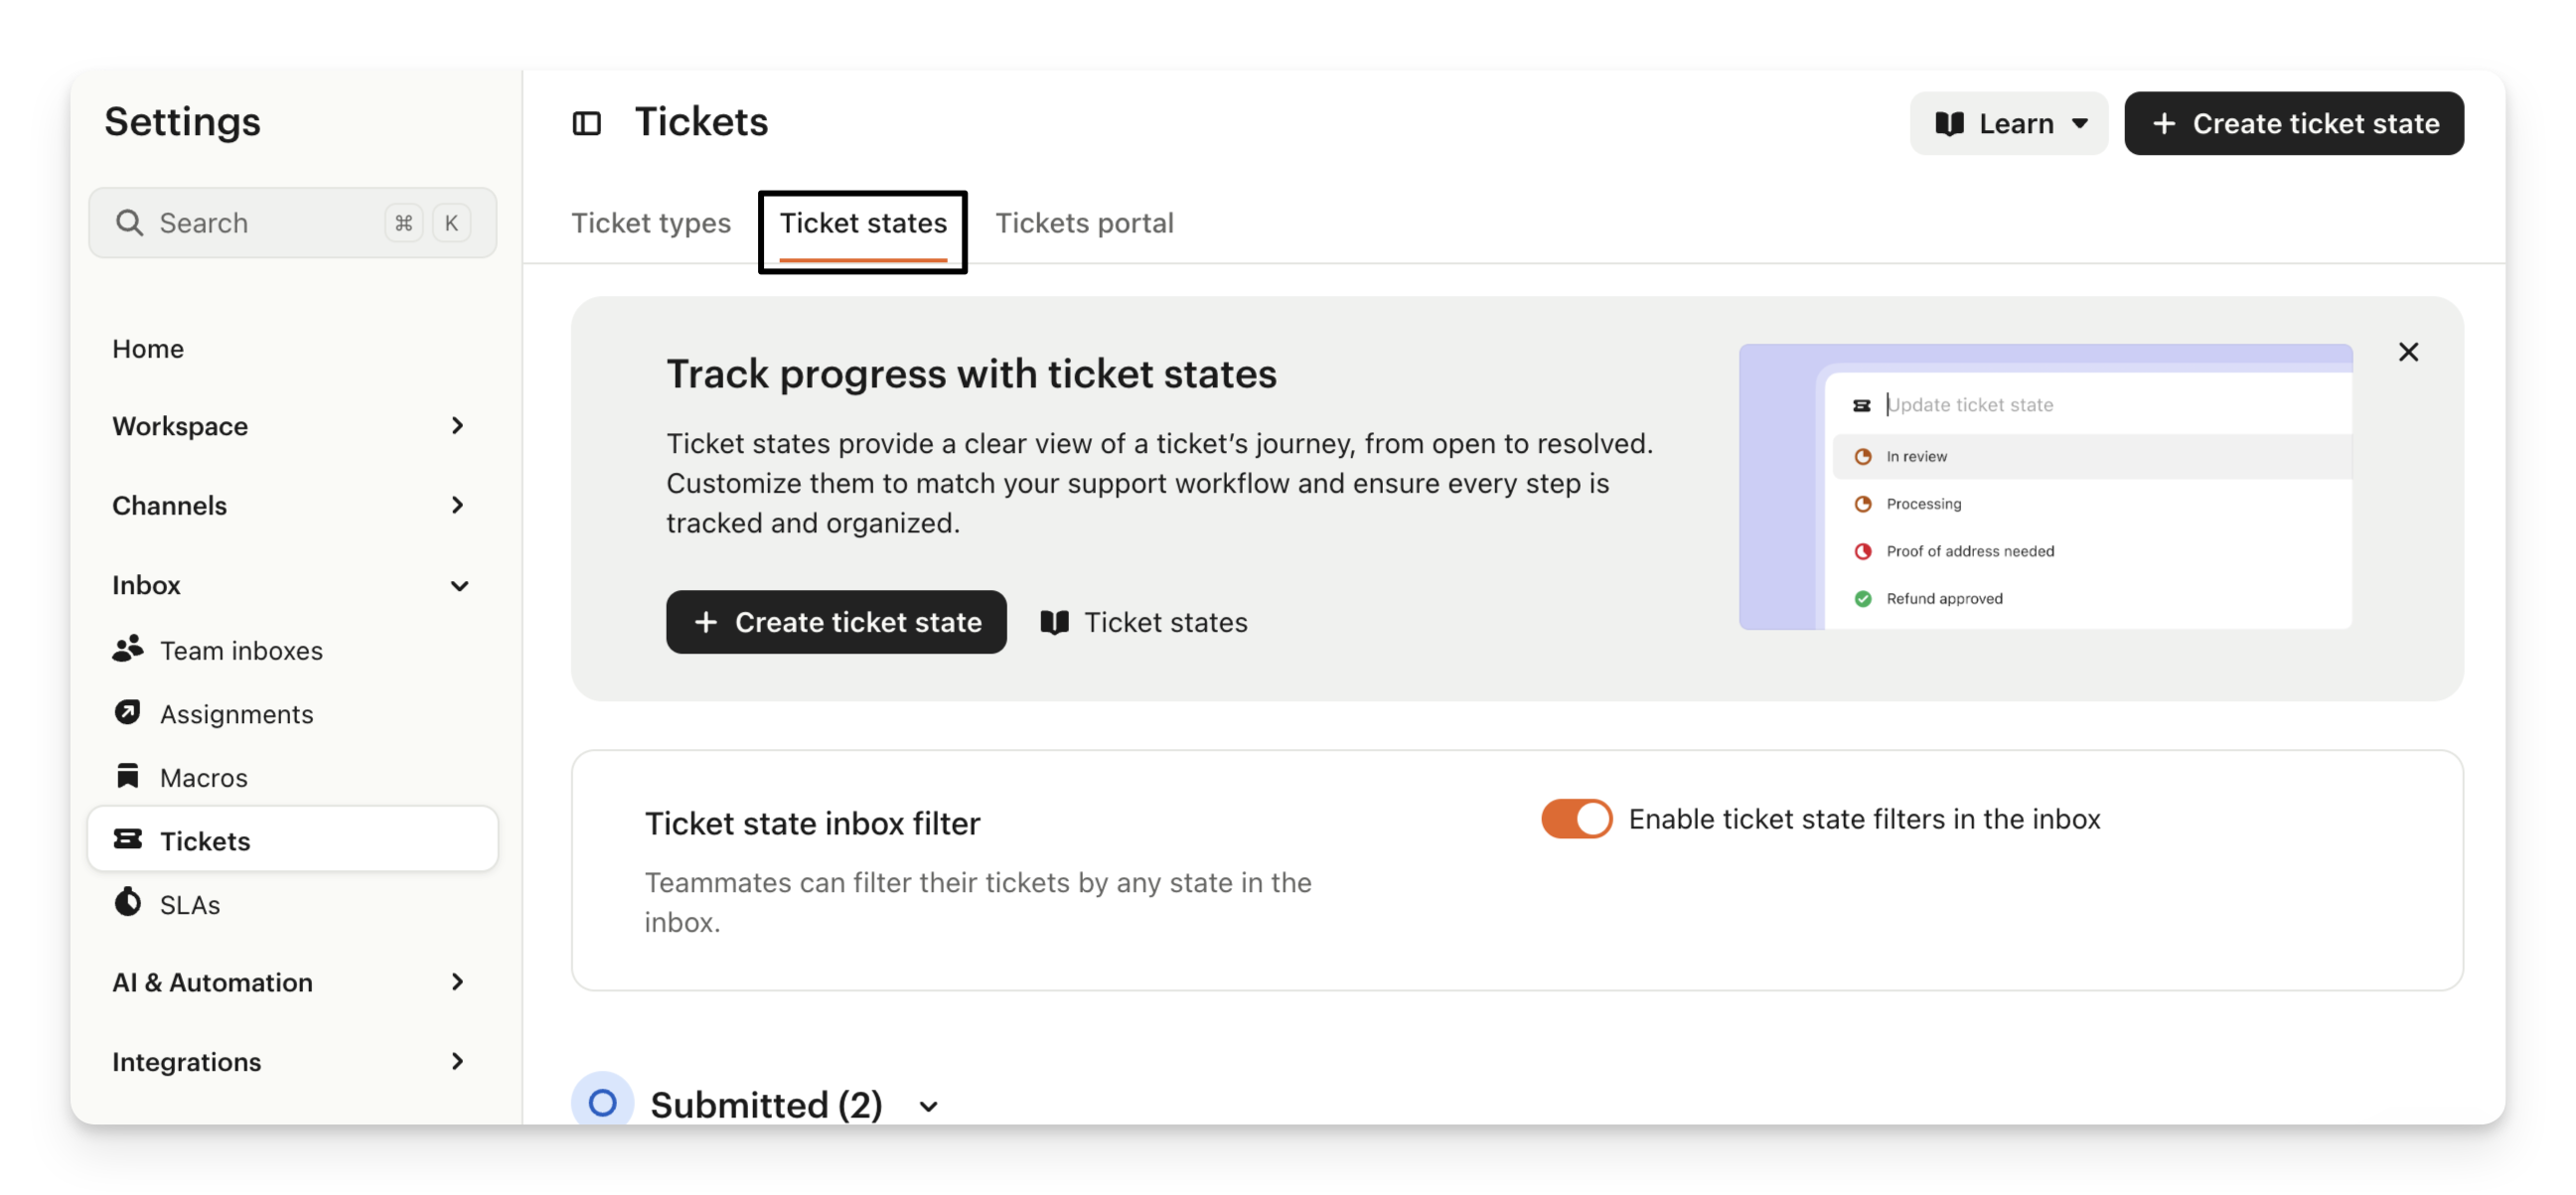Expand the AI & Automation section
Viewport: 2576px width, 1195px height.
[x=458, y=982]
